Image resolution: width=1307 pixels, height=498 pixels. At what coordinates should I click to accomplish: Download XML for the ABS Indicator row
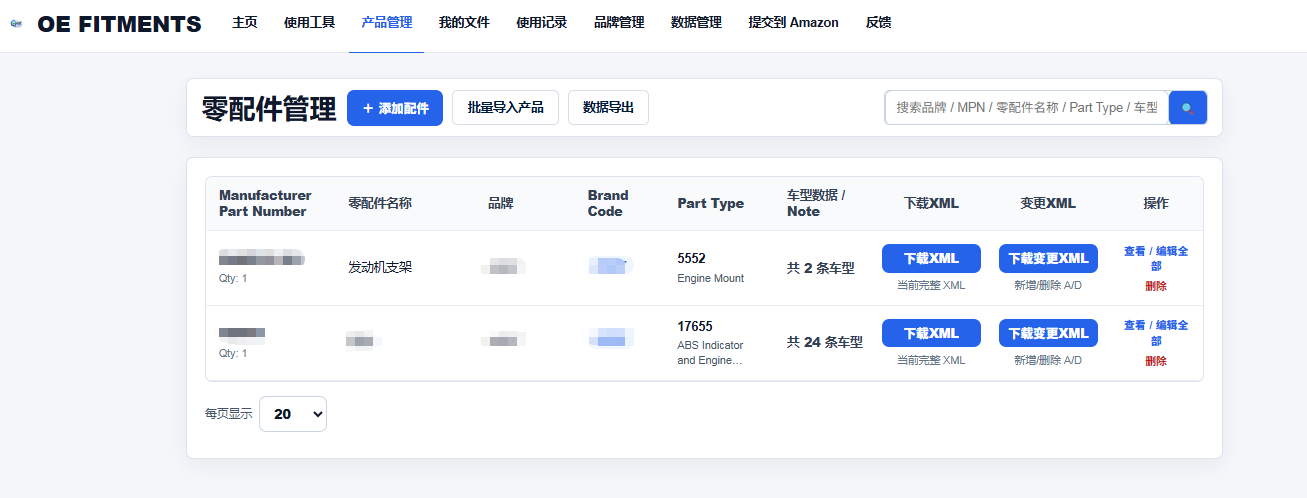pos(931,333)
